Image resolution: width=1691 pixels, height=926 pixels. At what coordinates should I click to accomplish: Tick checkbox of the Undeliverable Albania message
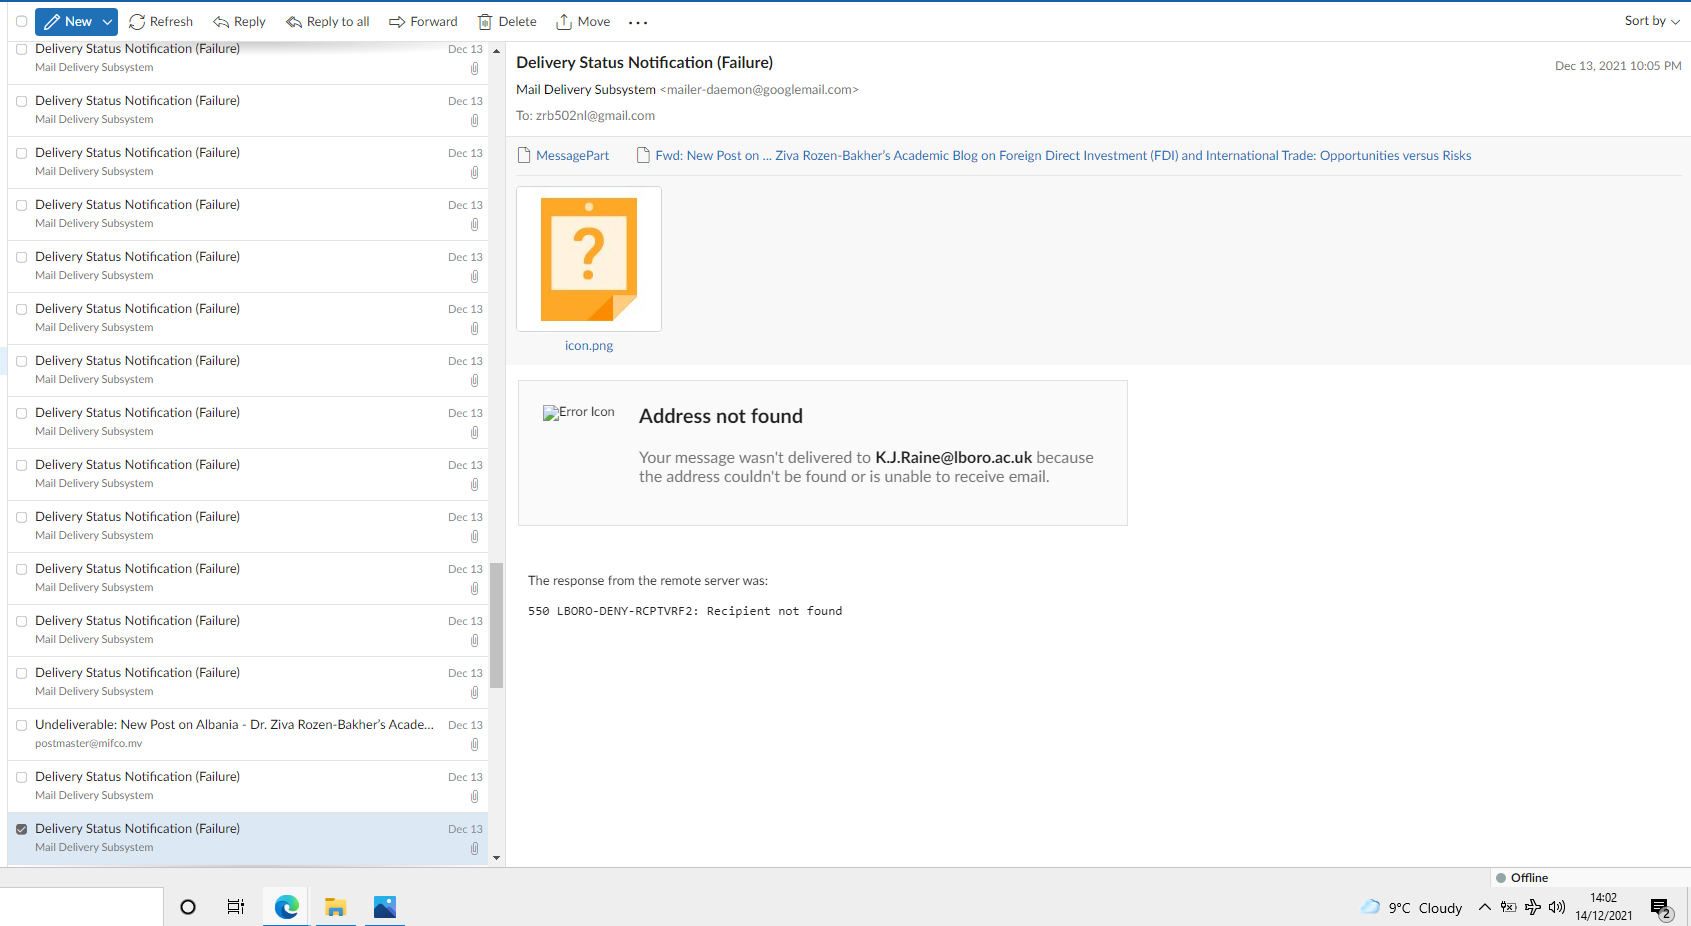pos(21,725)
